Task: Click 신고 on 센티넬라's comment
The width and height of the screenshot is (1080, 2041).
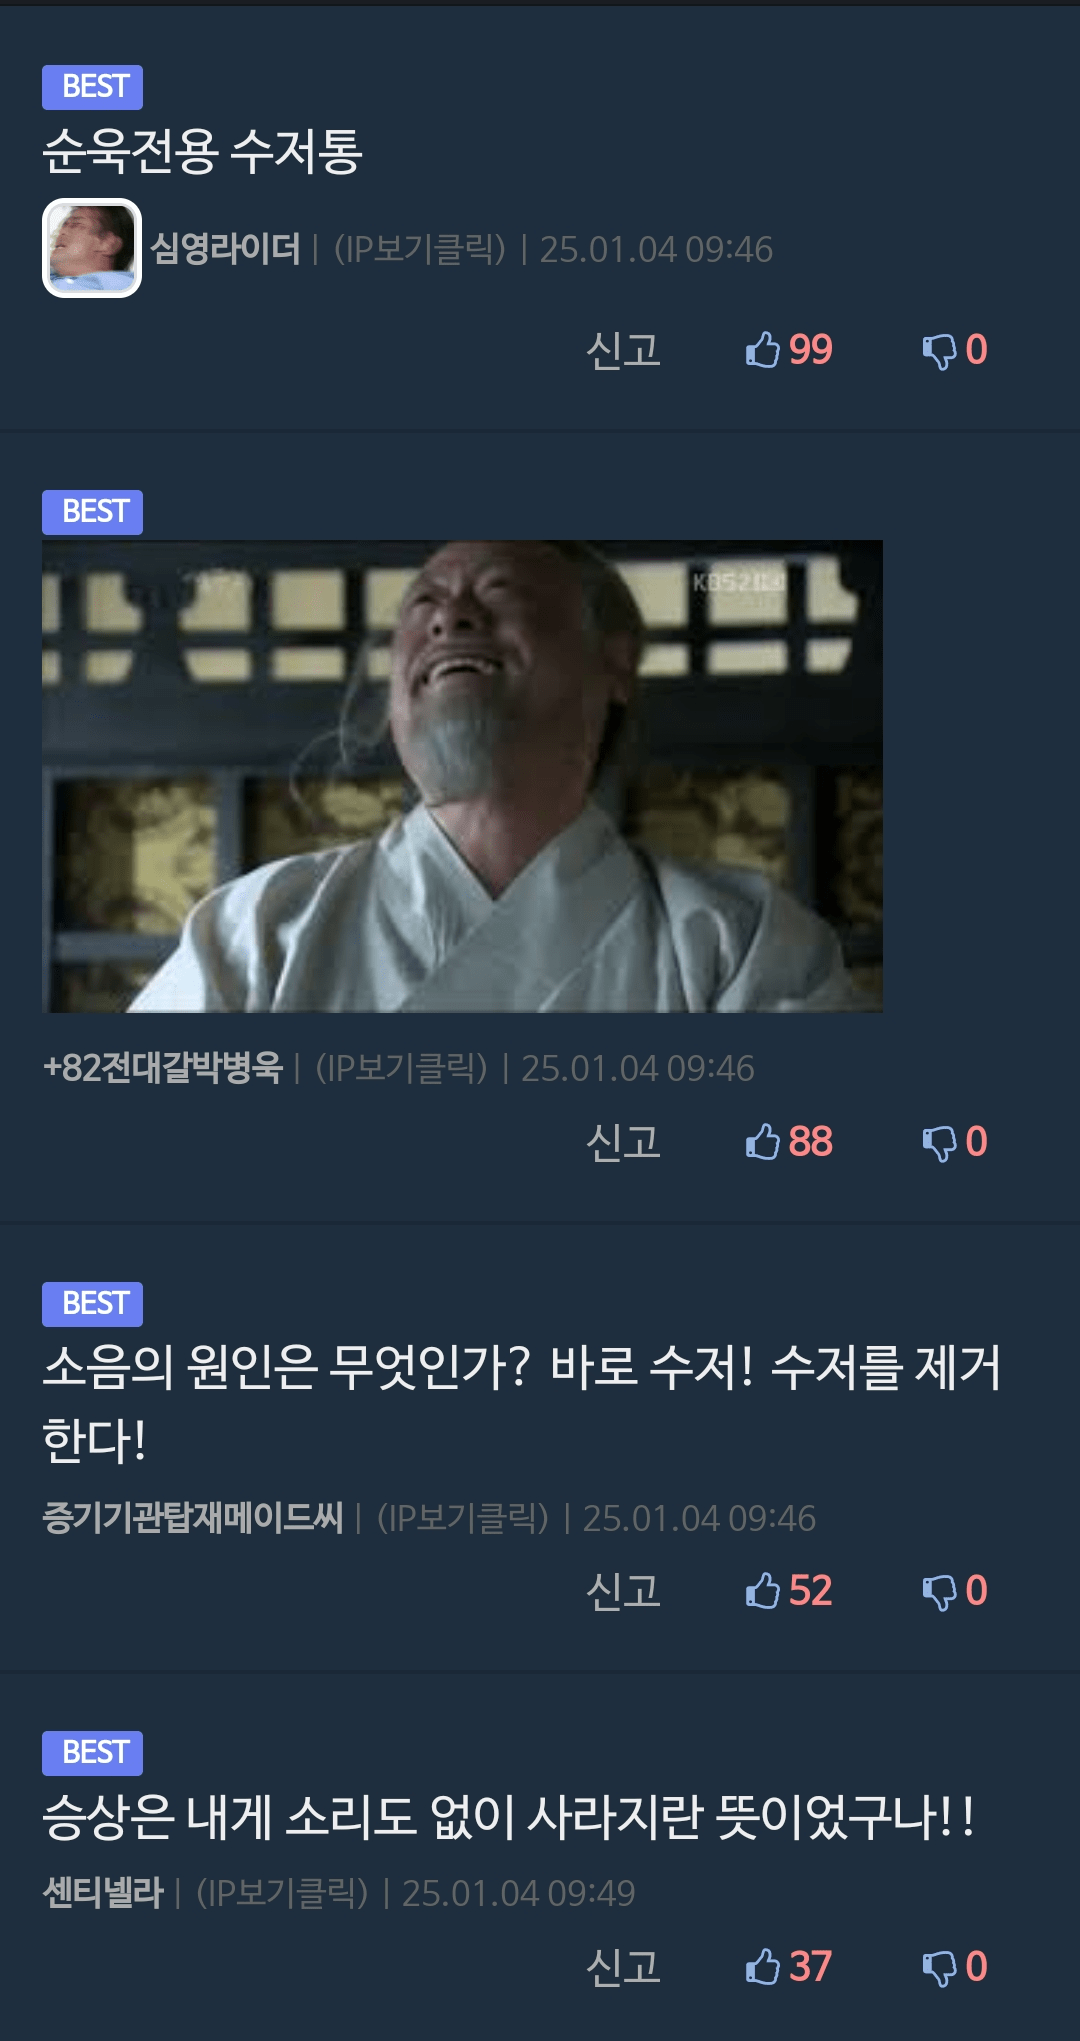Action: click(623, 1967)
